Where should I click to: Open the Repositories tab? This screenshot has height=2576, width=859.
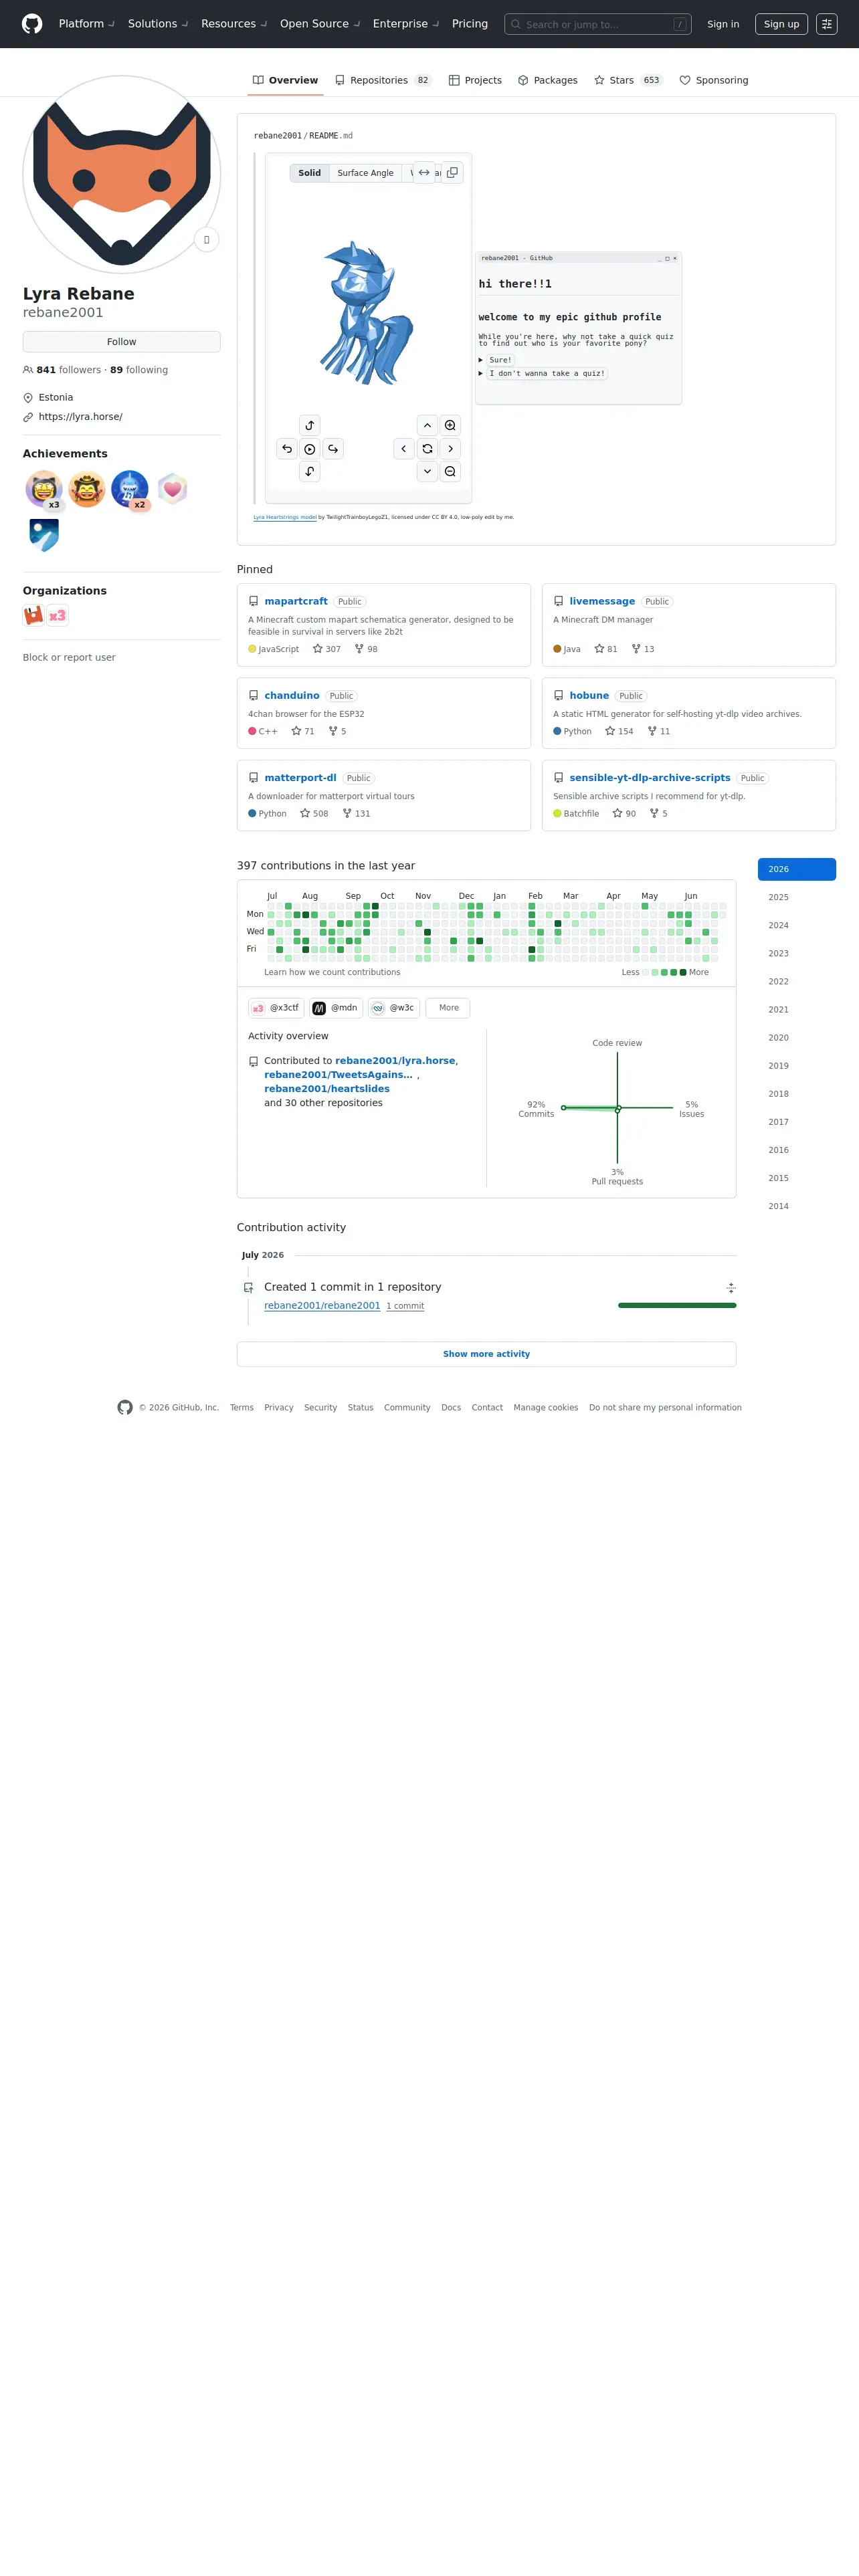pyautogui.click(x=383, y=80)
